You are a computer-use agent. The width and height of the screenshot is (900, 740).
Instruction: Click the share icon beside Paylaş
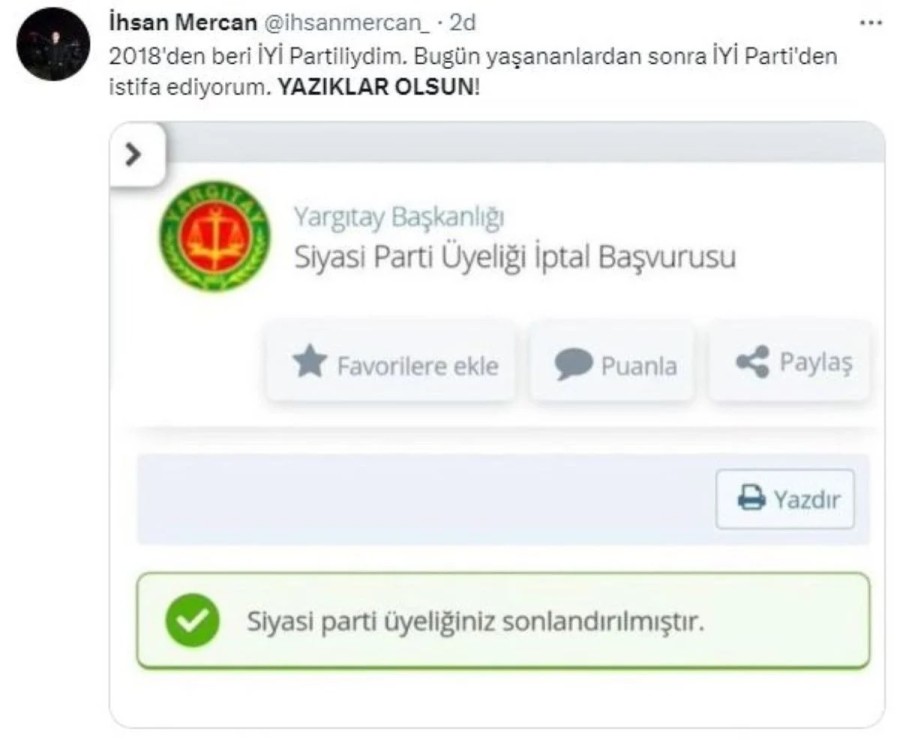(x=751, y=362)
